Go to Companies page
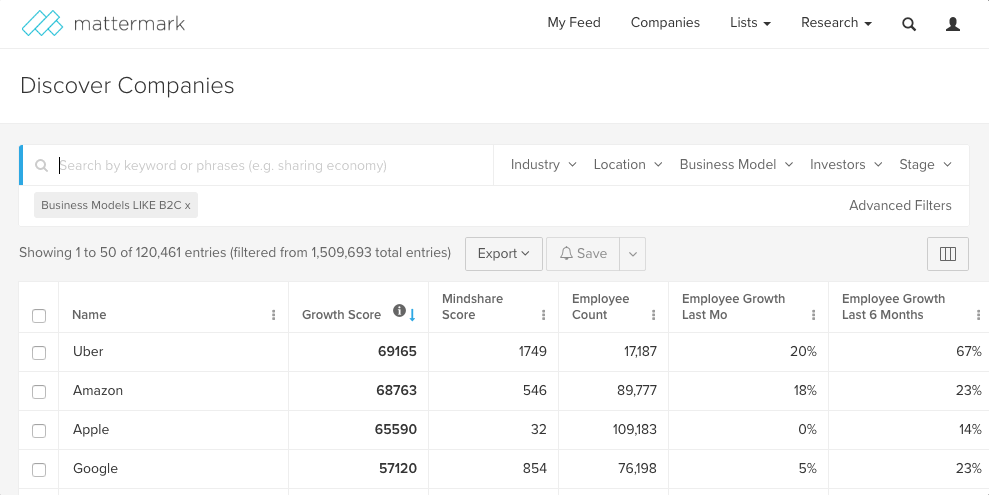Viewport: 989px width, 495px height. (665, 23)
